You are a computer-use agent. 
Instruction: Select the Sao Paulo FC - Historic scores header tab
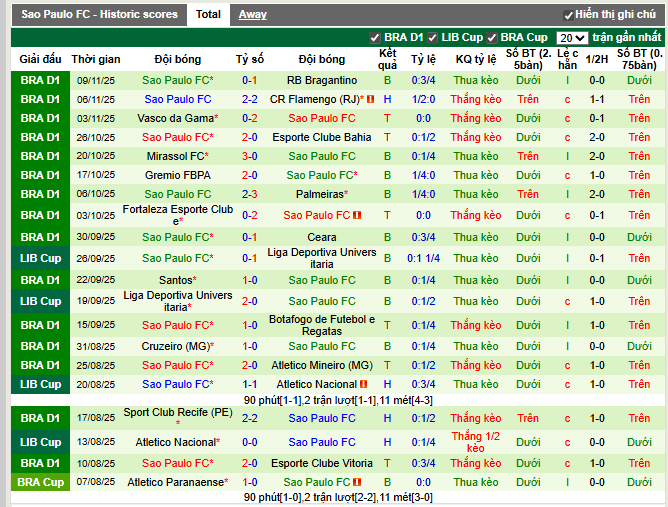[99, 14]
